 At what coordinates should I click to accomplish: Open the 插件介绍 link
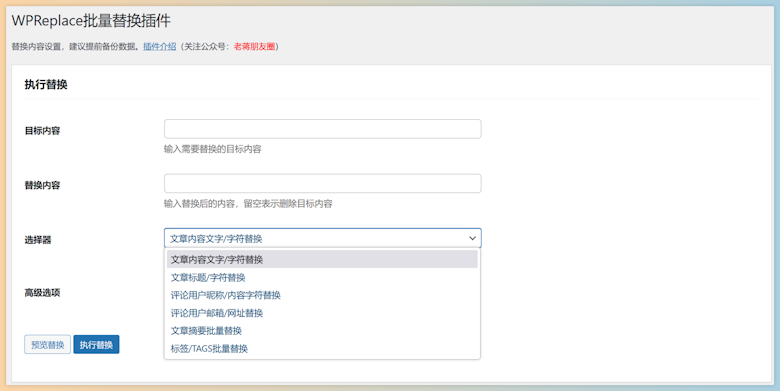point(160,46)
